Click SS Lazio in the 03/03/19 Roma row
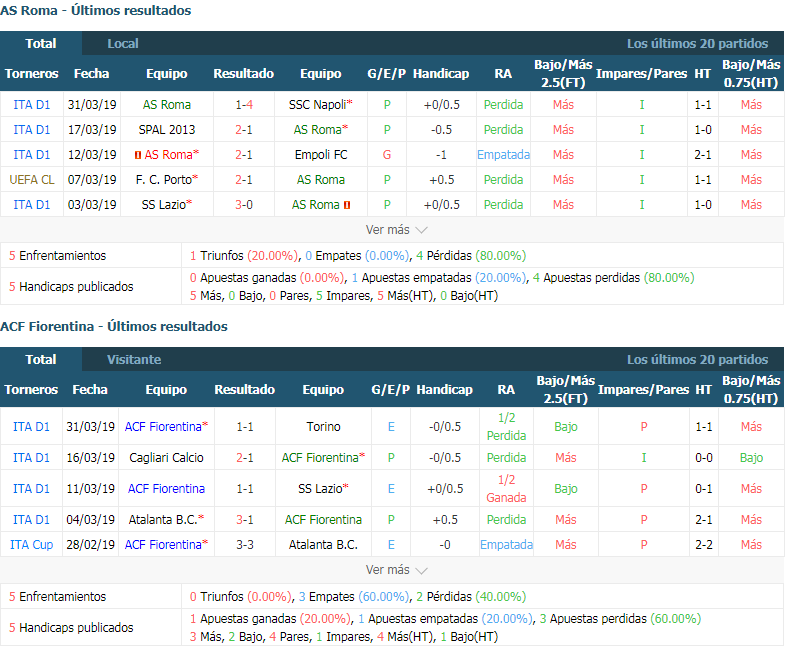The width and height of the screenshot is (786, 649). pos(163,204)
